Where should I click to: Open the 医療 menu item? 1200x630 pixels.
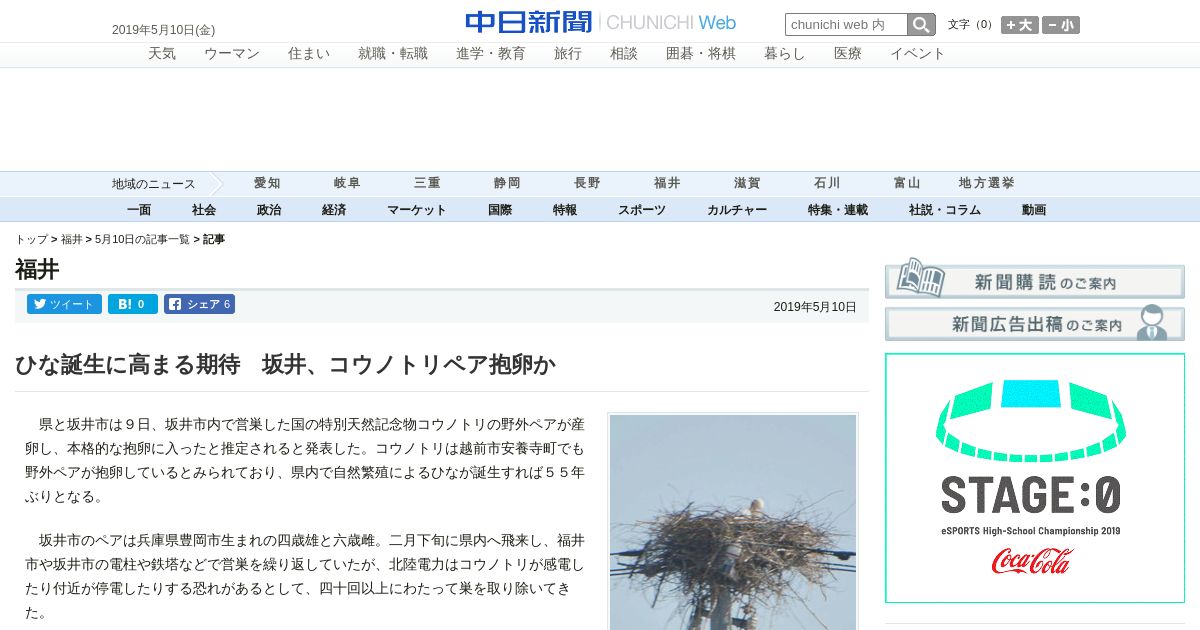click(848, 54)
